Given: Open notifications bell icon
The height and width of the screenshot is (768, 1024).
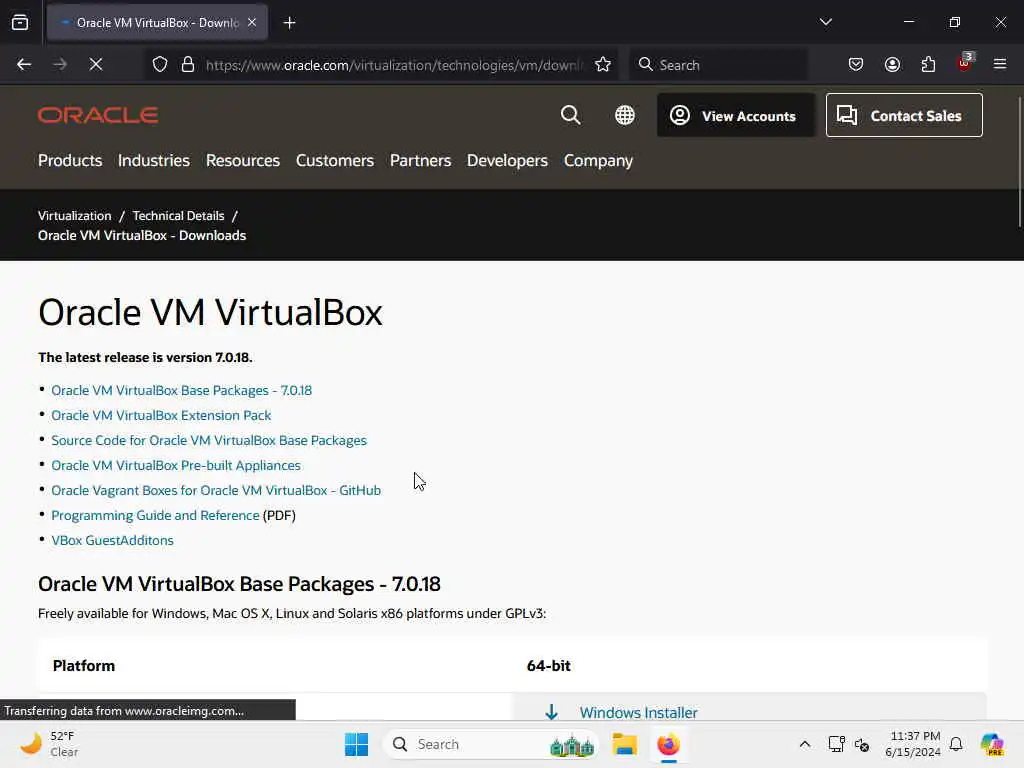Looking at the screenshot, I should click(x=956, y=744).
